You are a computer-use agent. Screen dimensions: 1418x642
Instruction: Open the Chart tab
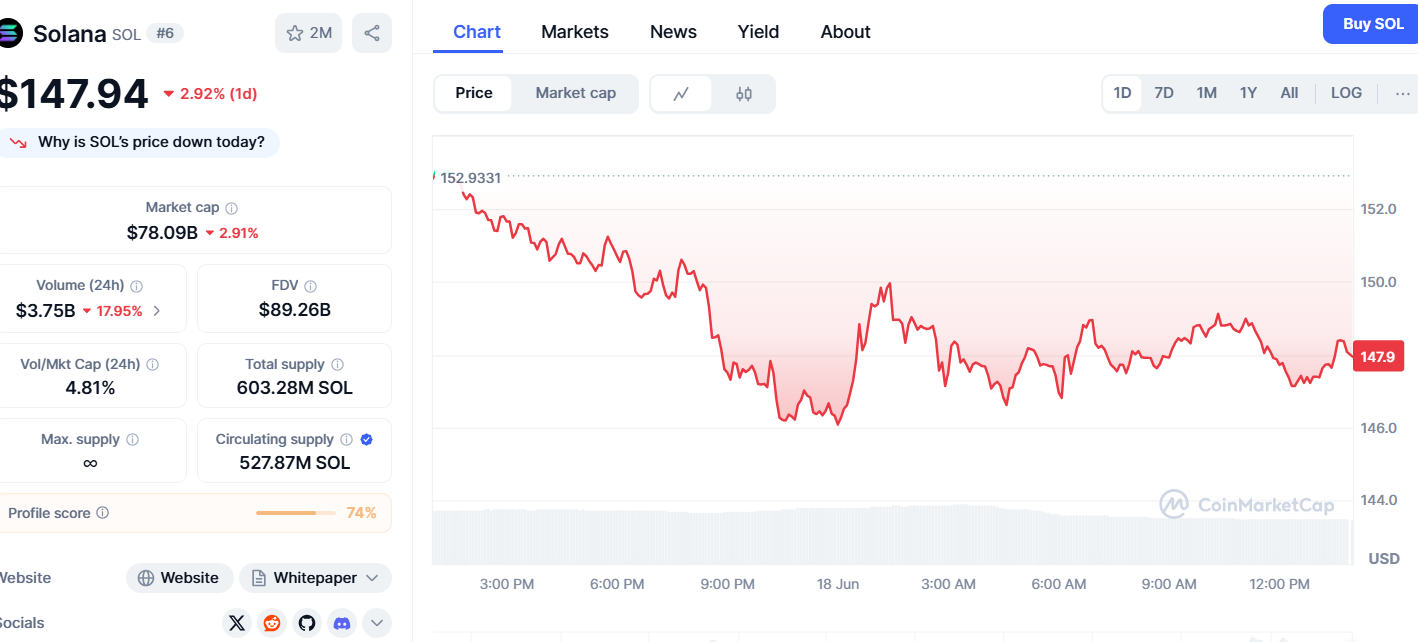(477, 32)
